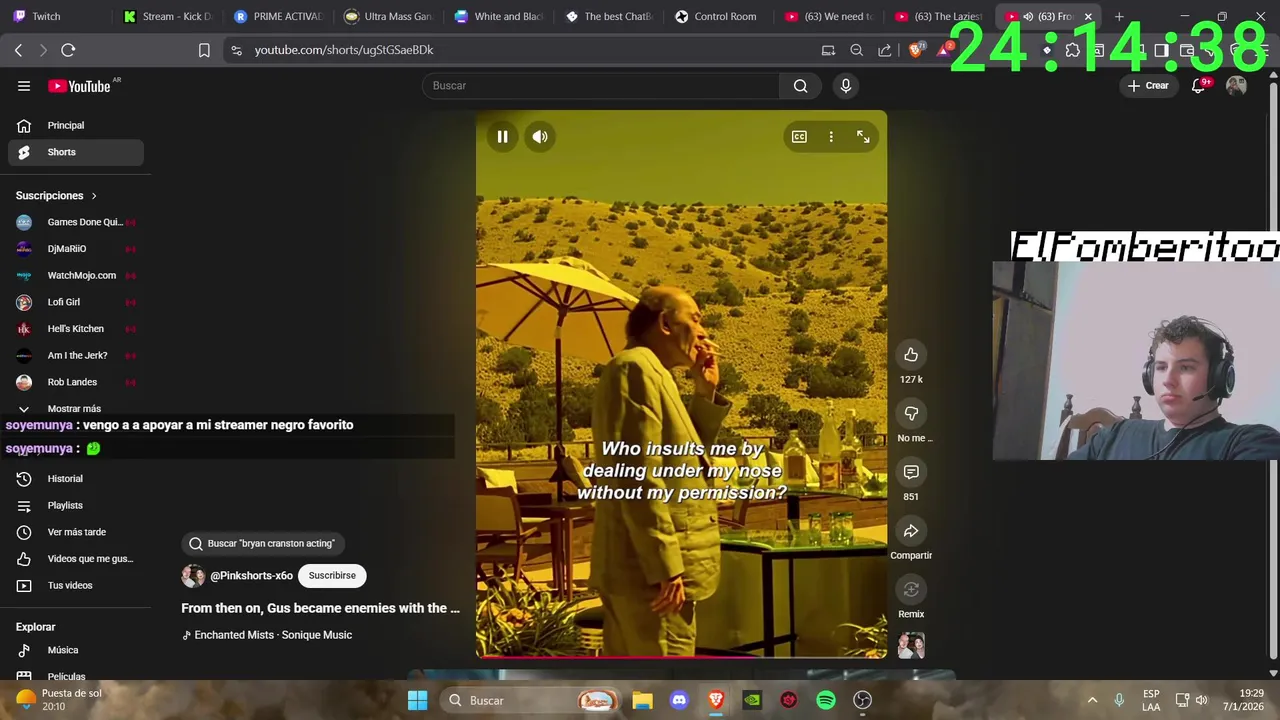Start voice search with the microphone

[846, 86]
